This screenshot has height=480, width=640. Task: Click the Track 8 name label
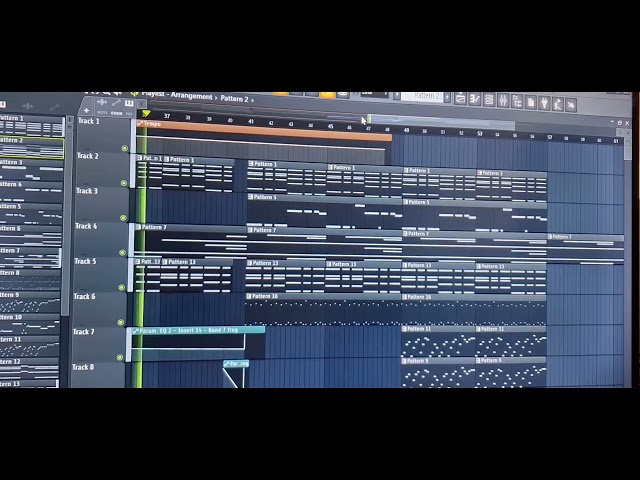pyautogui.click(x=83, y=367)
